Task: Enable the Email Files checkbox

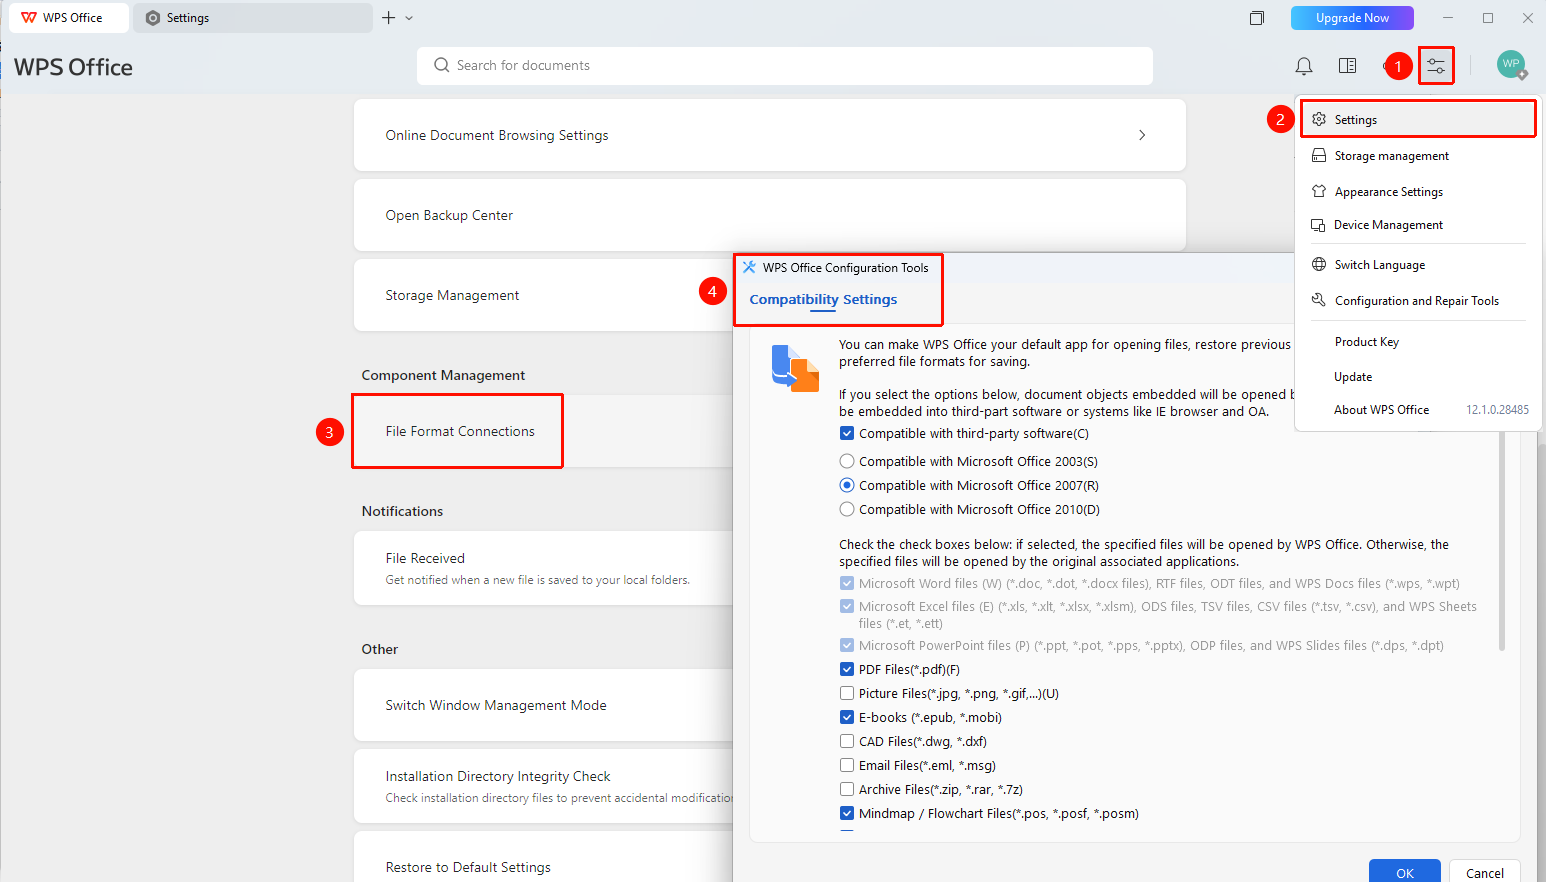Action: [x=847, y=766]
